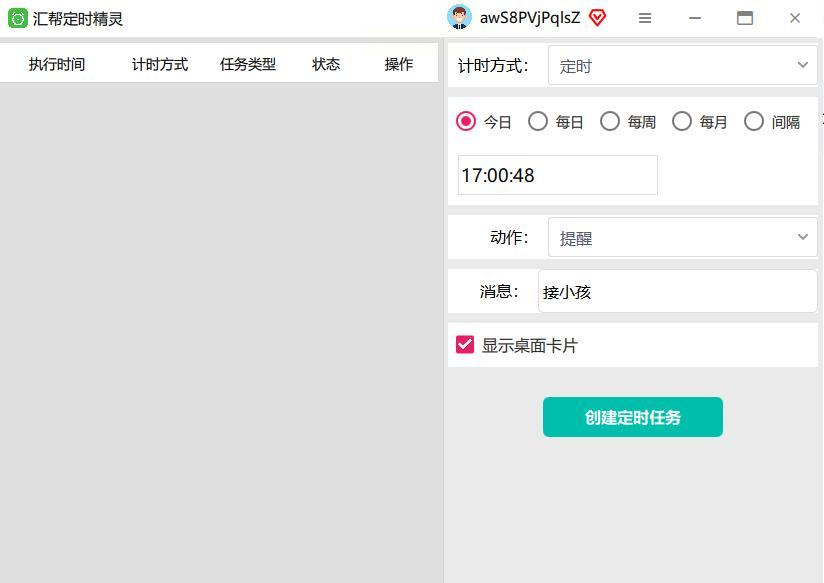Click the username awS8PVjPqlsZ
The height and width of the screenshot is (583, 824).
pyautogui.click(x=530, y=18)
